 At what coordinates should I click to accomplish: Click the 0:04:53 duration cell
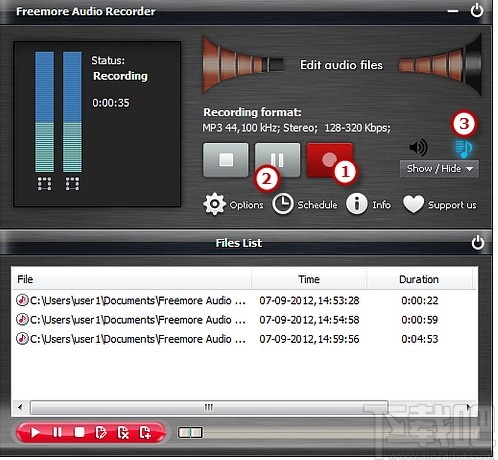pos(419,339)
